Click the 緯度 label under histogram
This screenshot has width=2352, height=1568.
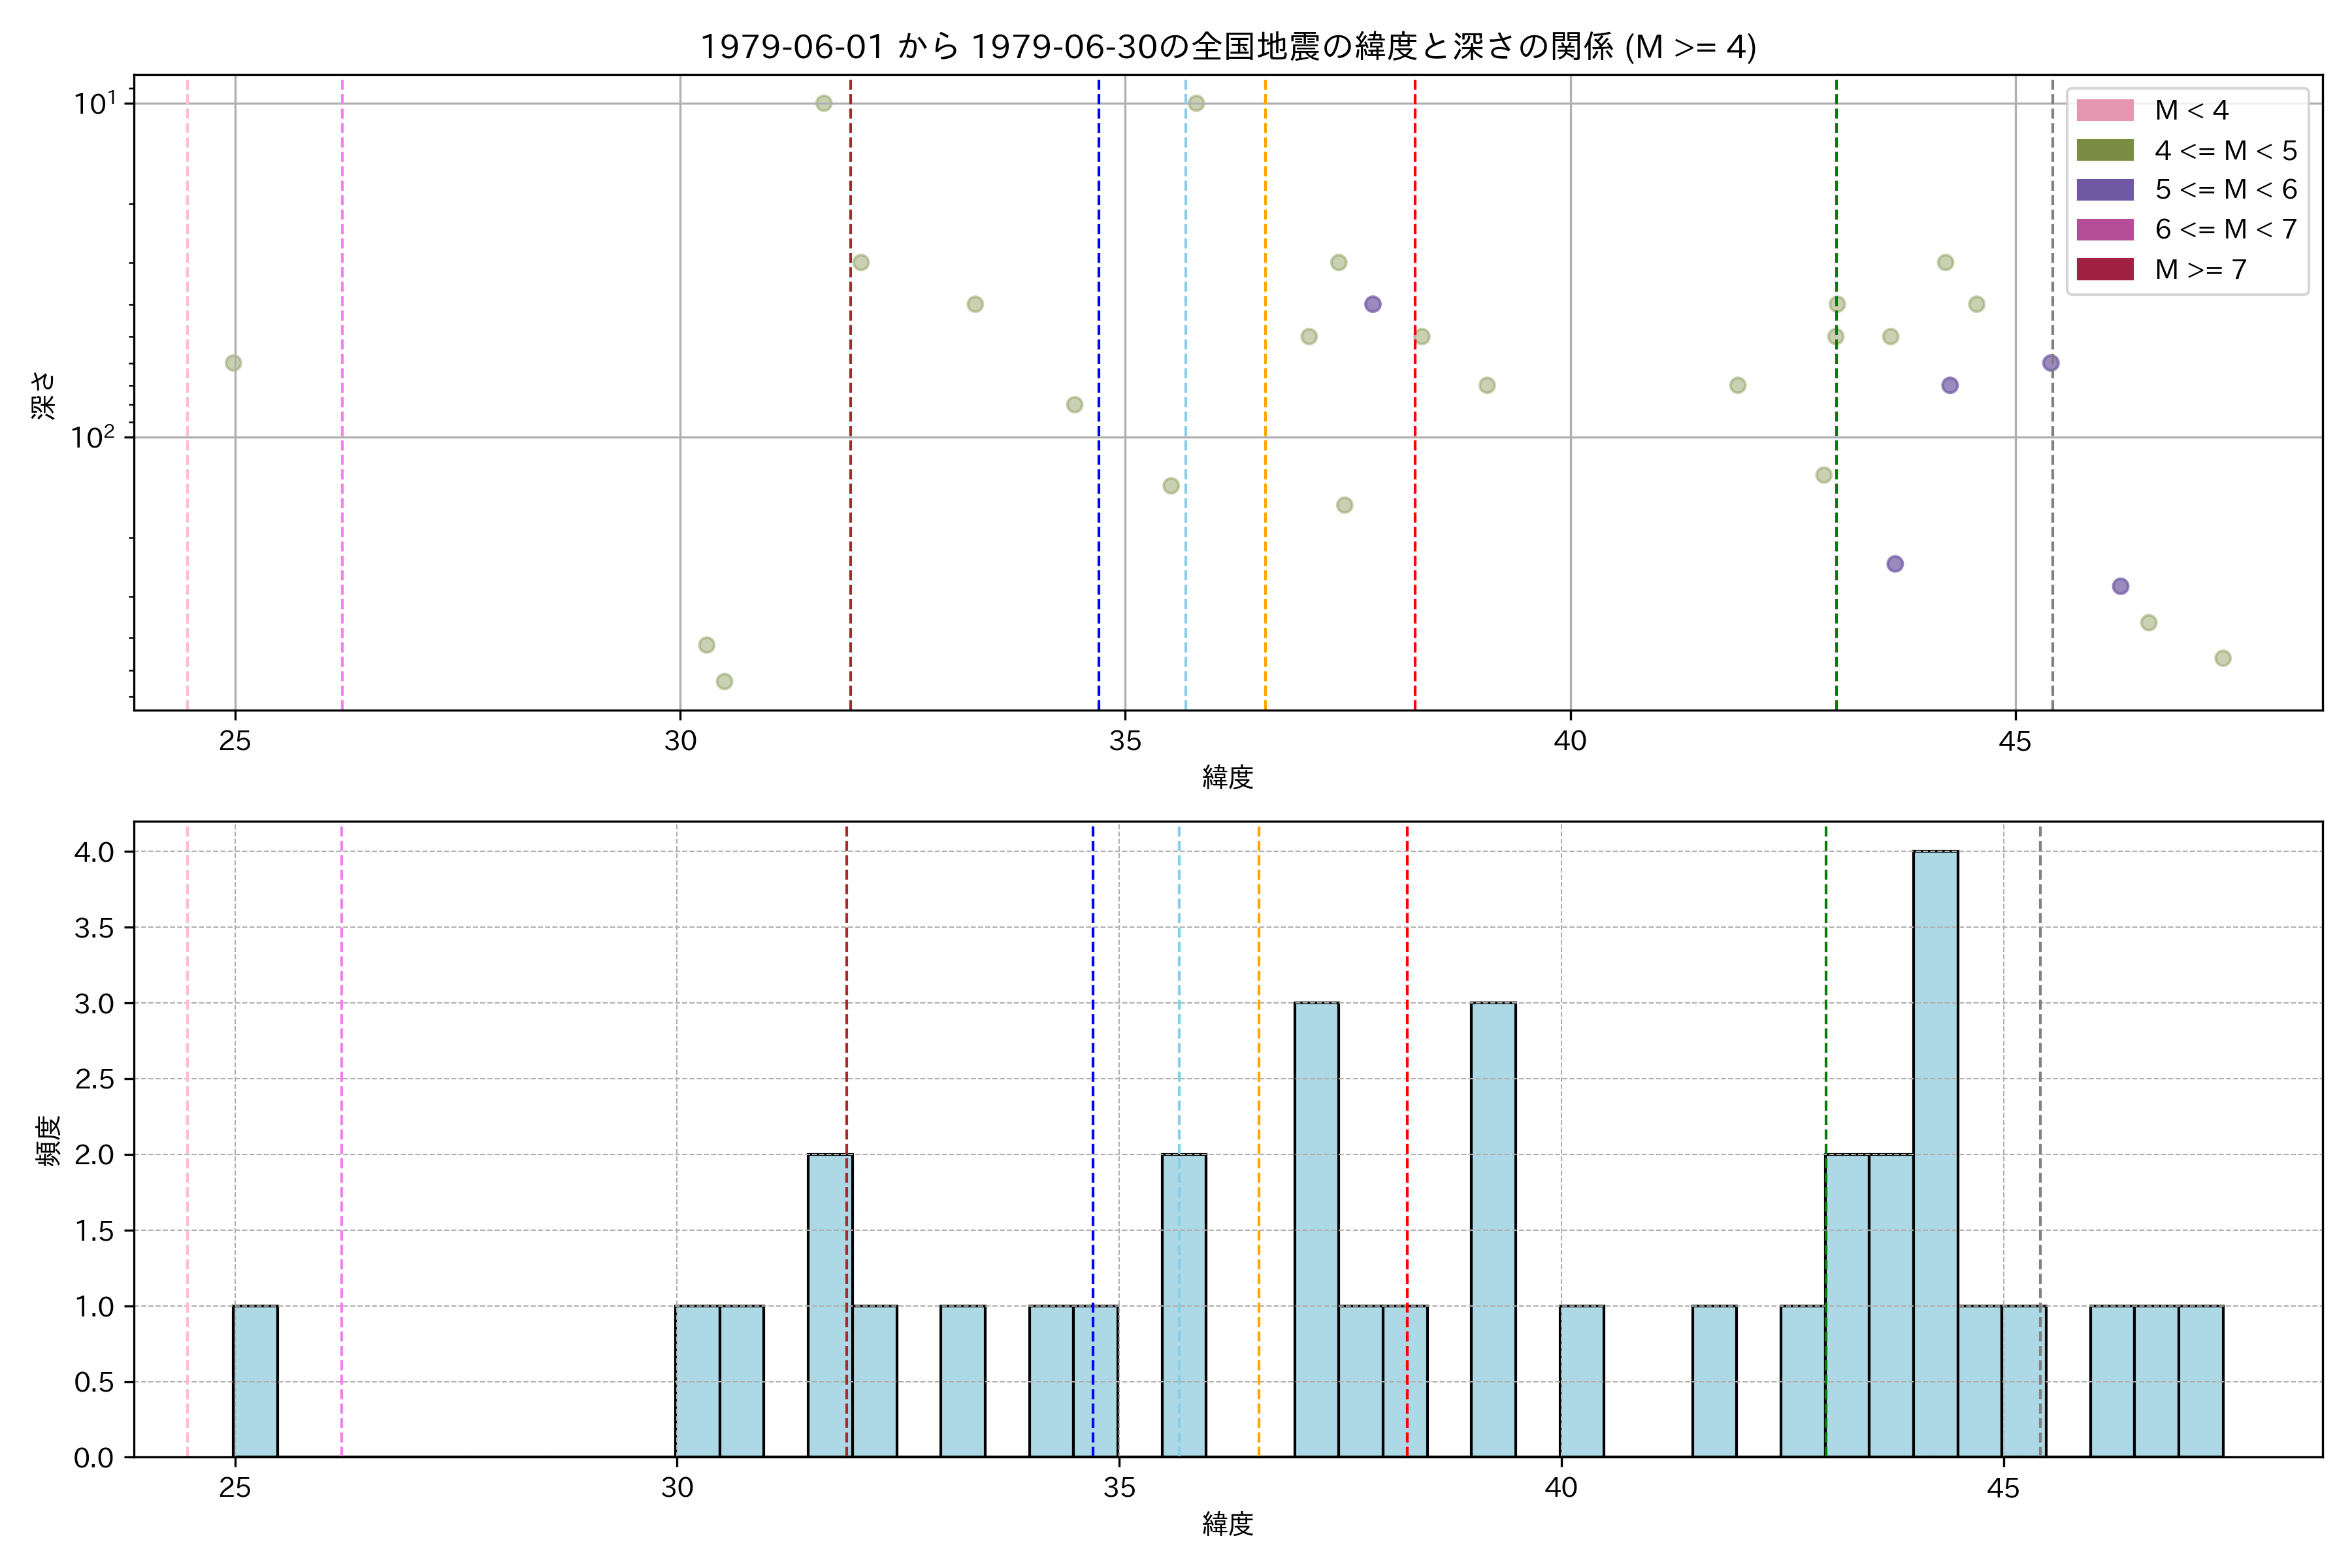click(x=1227, y=1524)
